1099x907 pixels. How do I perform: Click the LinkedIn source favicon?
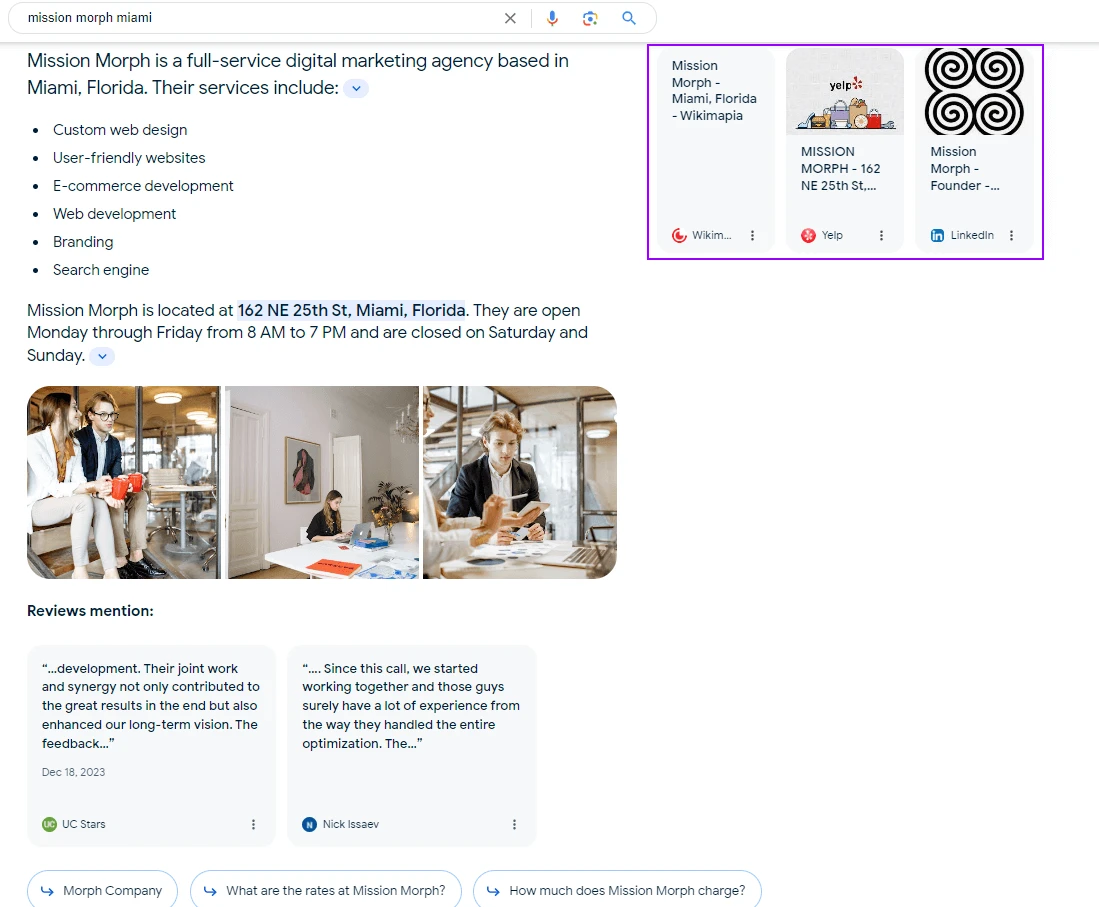[937, 236]
